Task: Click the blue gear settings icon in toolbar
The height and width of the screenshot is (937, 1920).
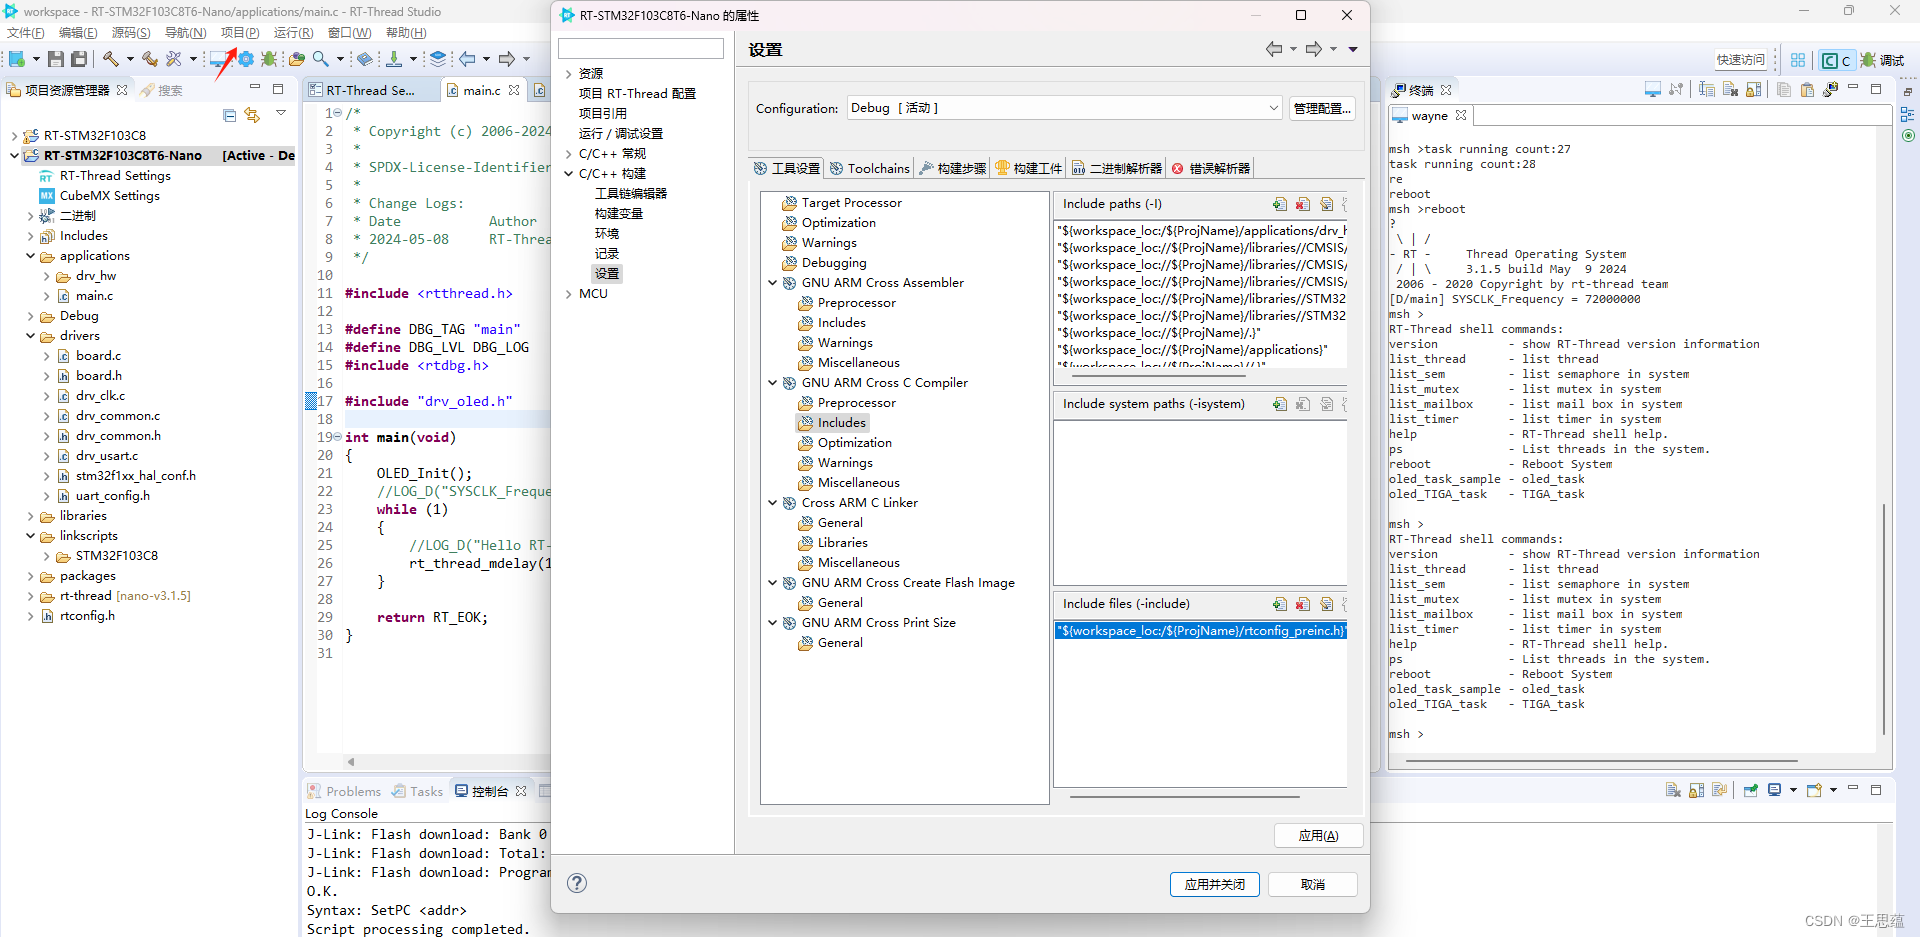Action: point(246,59)
